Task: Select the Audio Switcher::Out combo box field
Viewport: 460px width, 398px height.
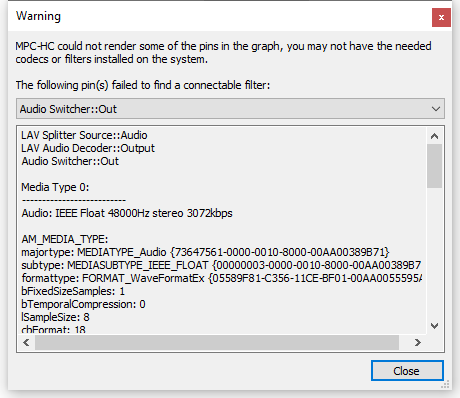Action: click(230, 109)
